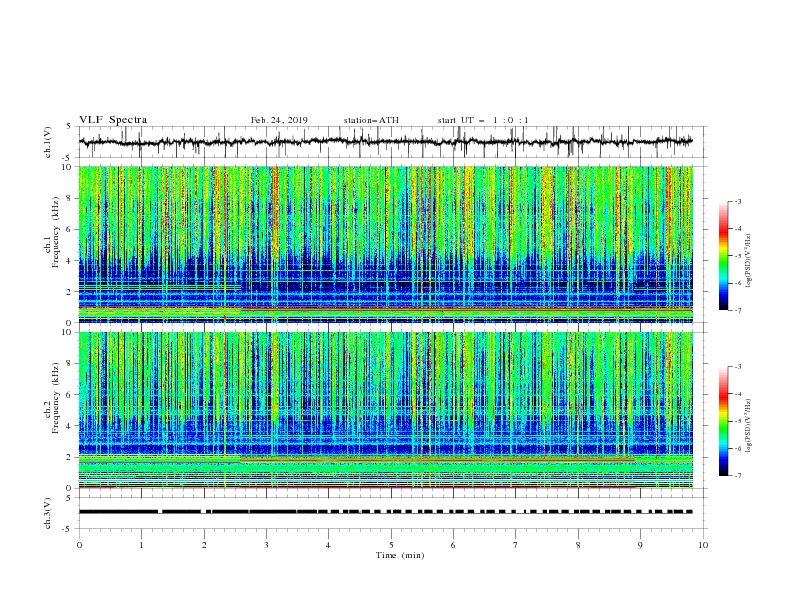
Task: Click the date 'Feb. 24, 2019'
Action: click(279, 120)
